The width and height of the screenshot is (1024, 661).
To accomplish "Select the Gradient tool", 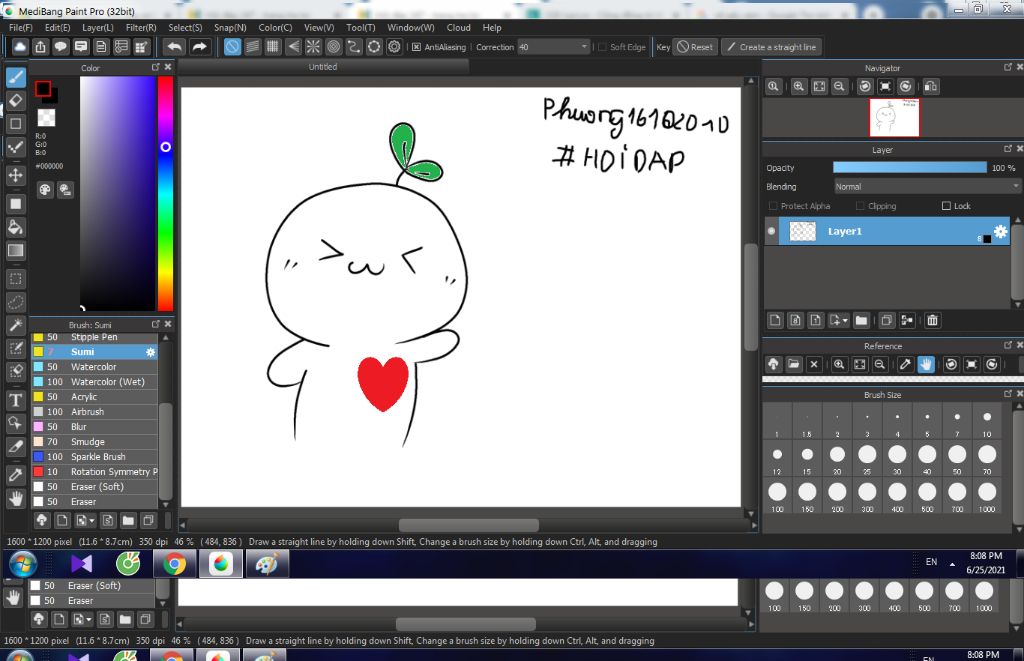I will [16, 250].
